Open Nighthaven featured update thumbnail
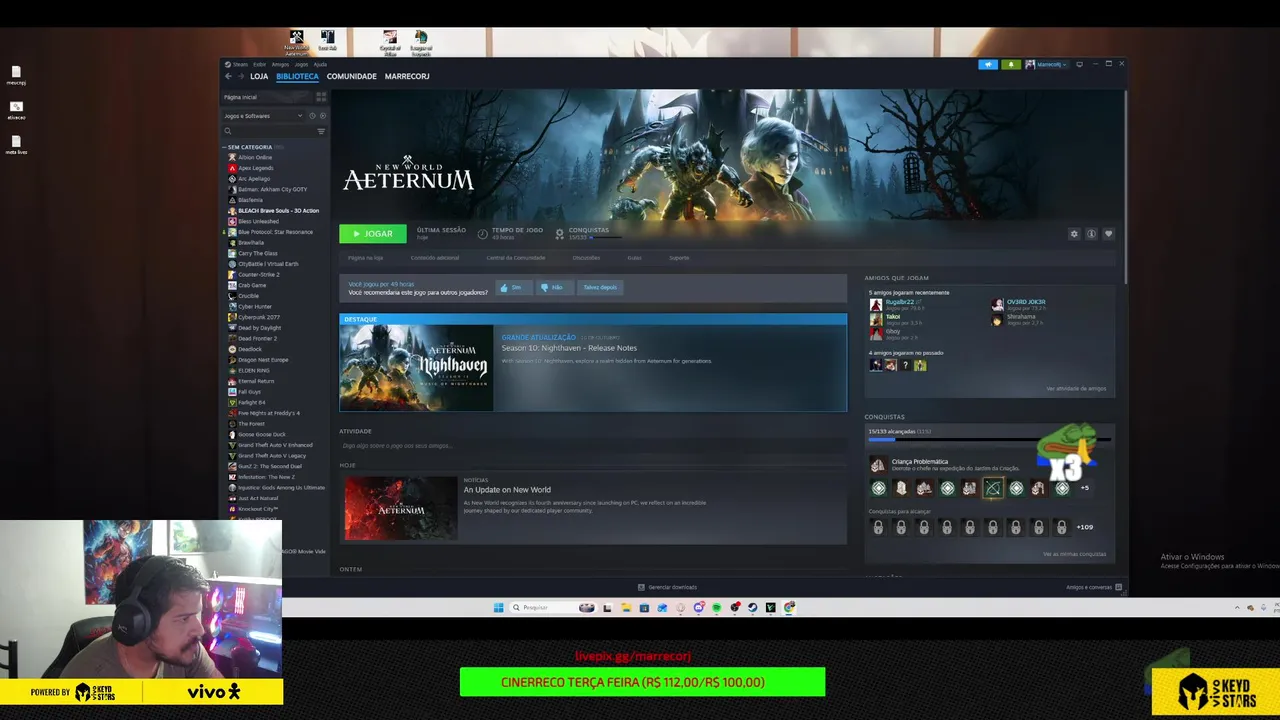Image resolution: width=1280 pixels, height=720 pixels. 416,367
